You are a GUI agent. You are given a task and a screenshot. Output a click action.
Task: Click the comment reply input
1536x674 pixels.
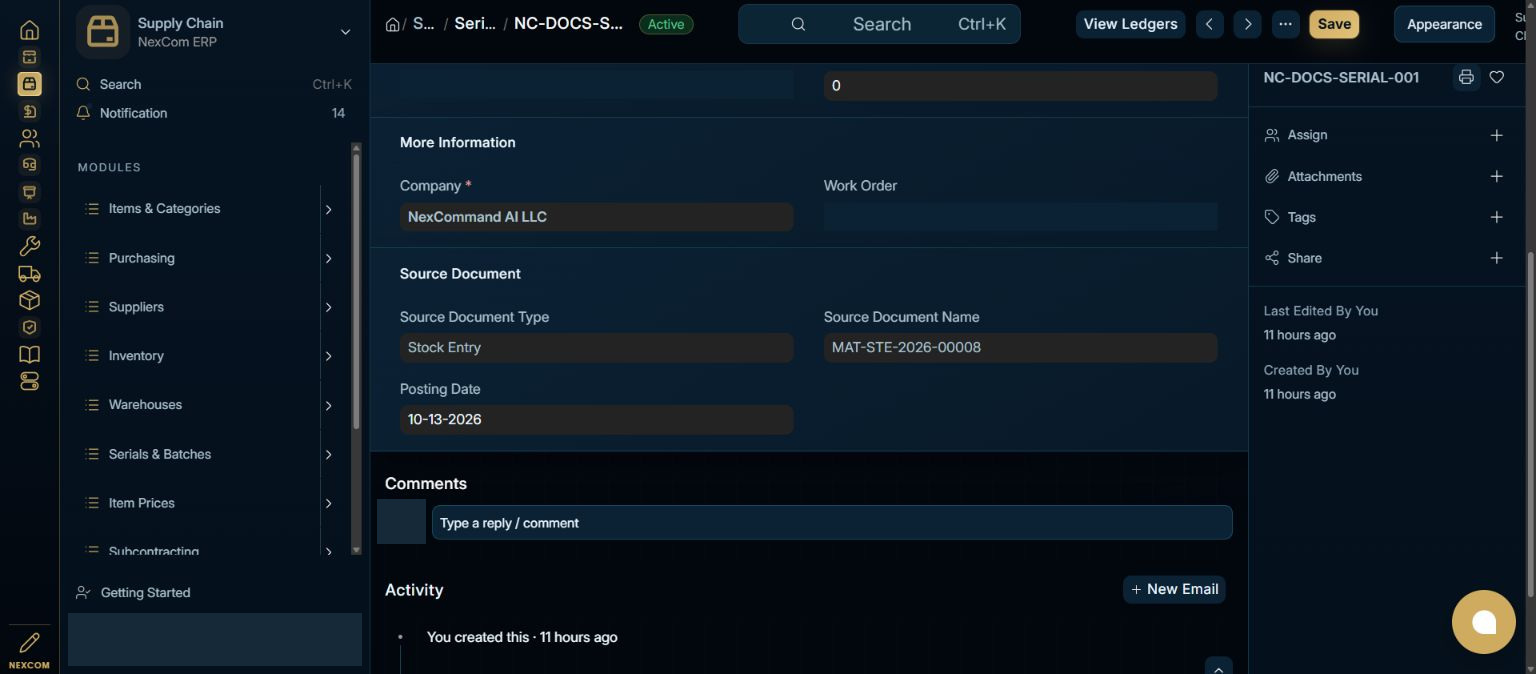point(832,523)
